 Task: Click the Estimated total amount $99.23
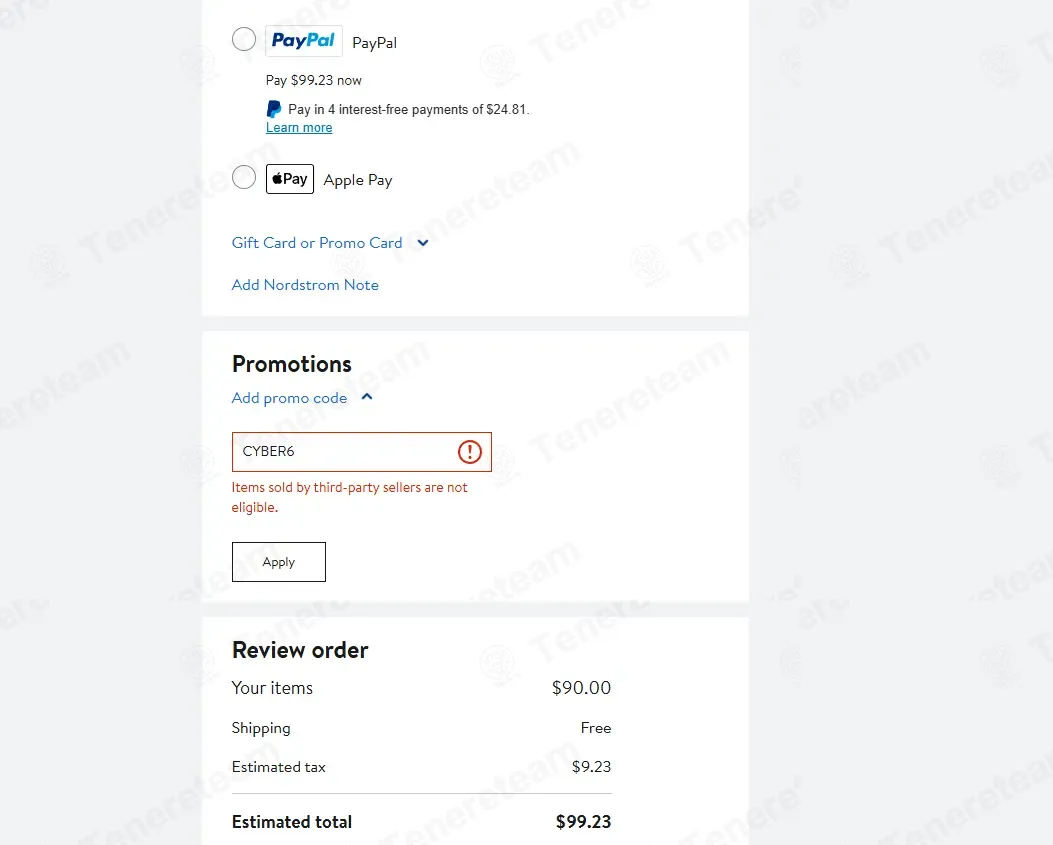[x=583, y=822]
